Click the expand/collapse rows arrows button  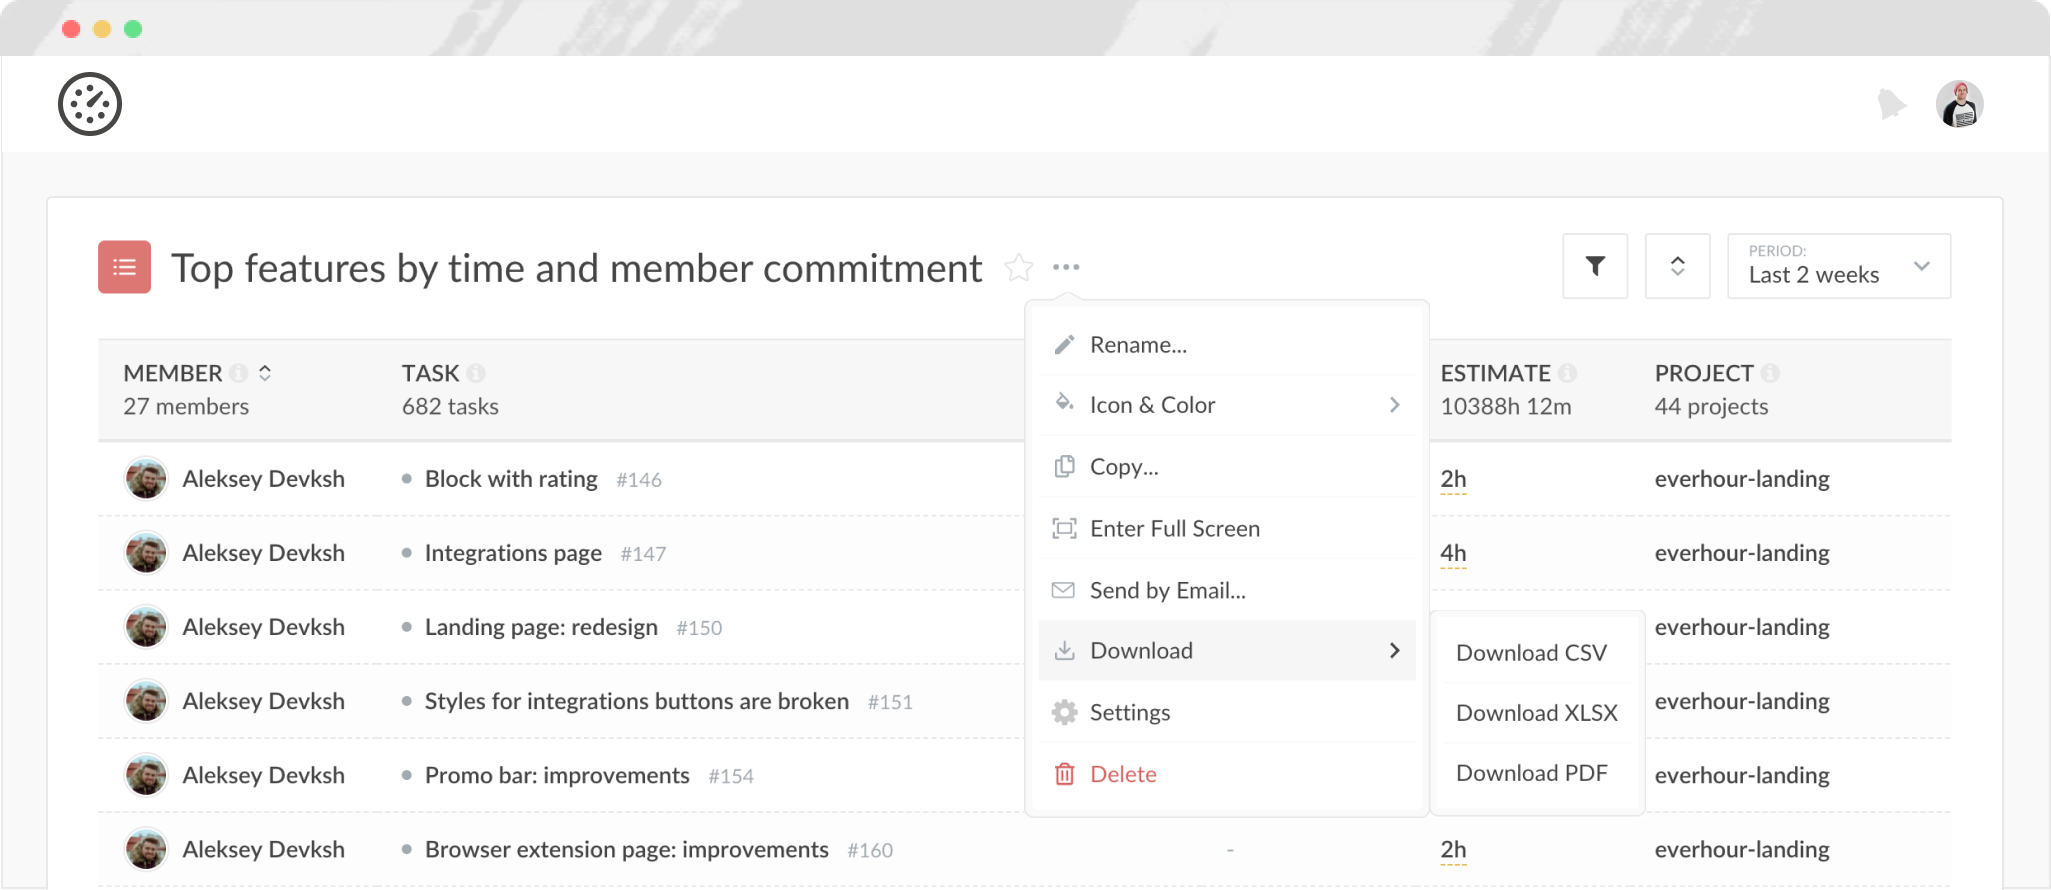pos(1677,266)
